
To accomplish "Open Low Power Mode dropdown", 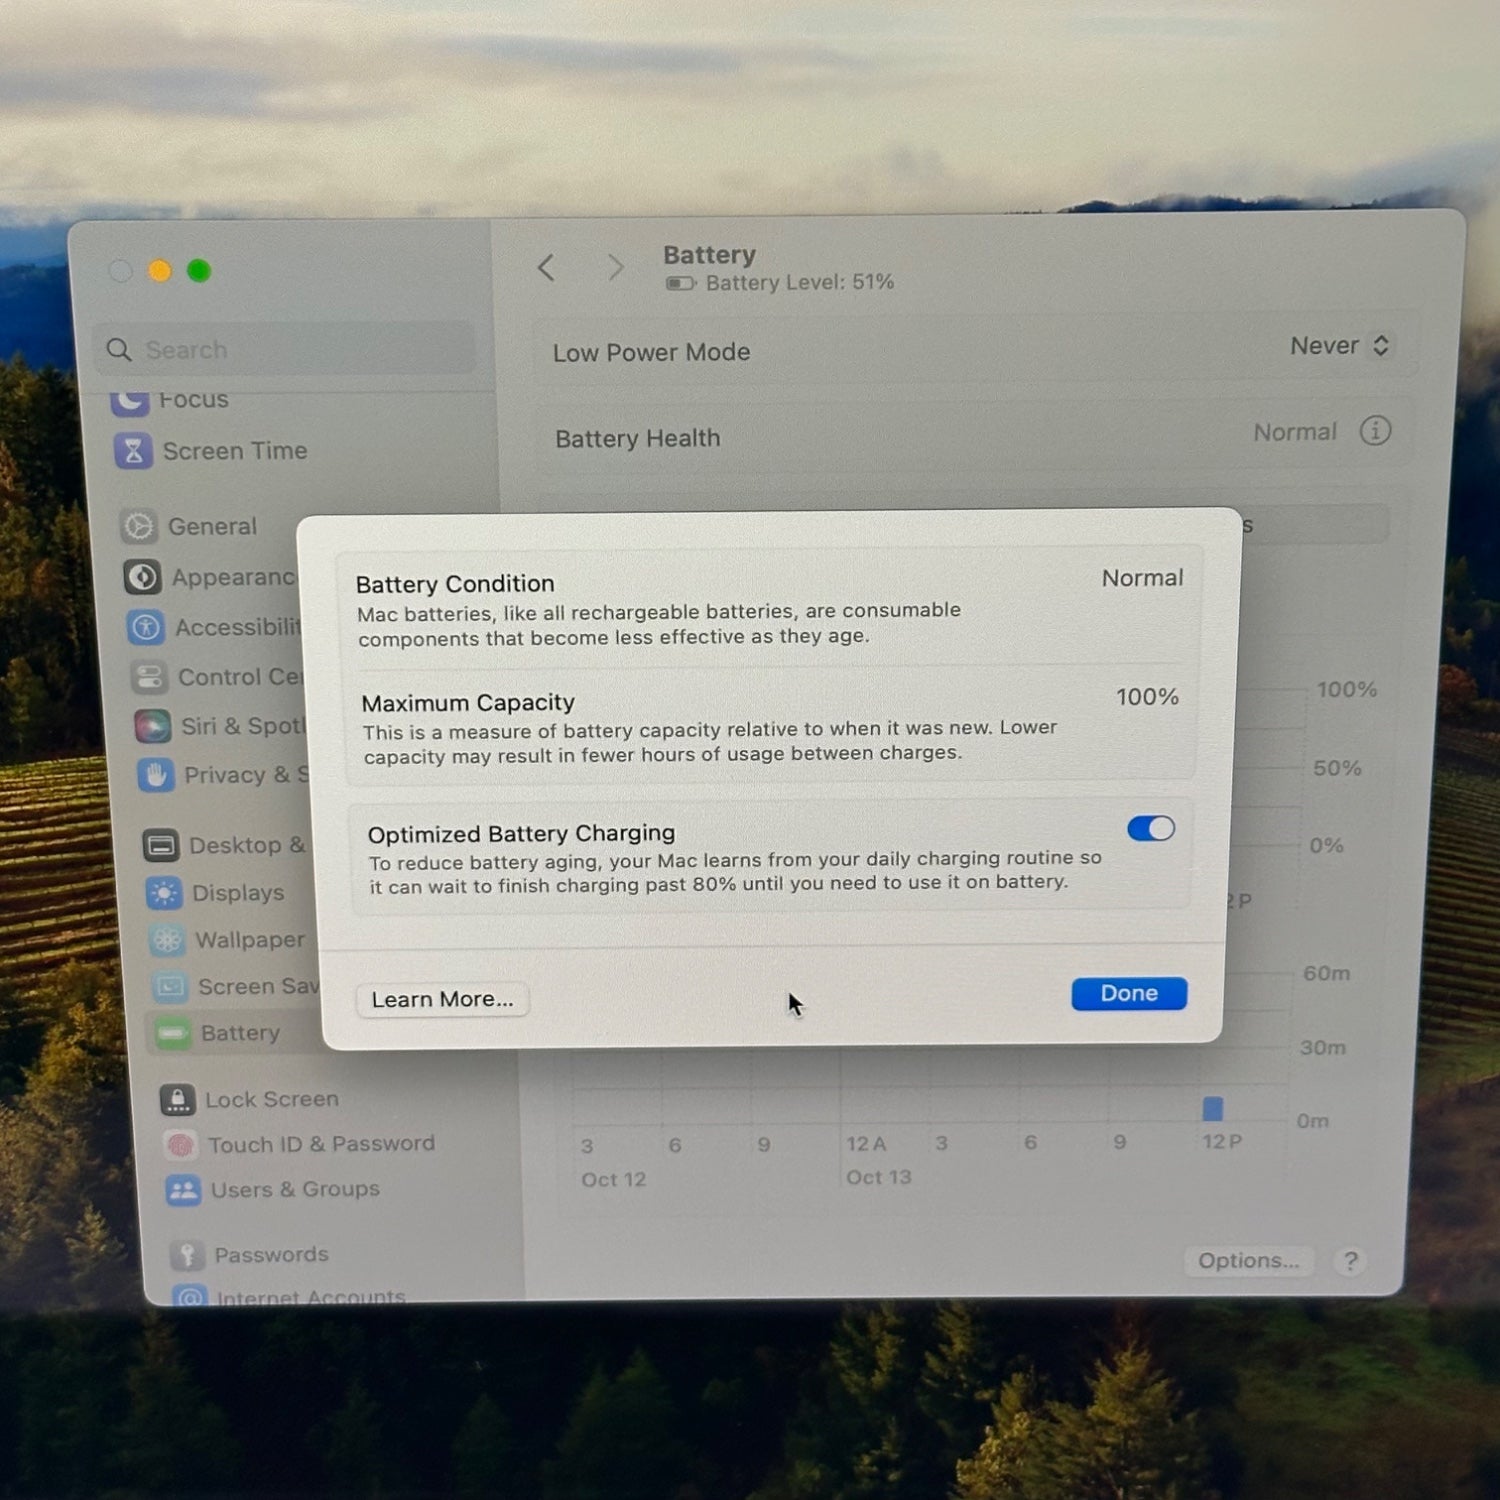I will tap(1338, 346).
